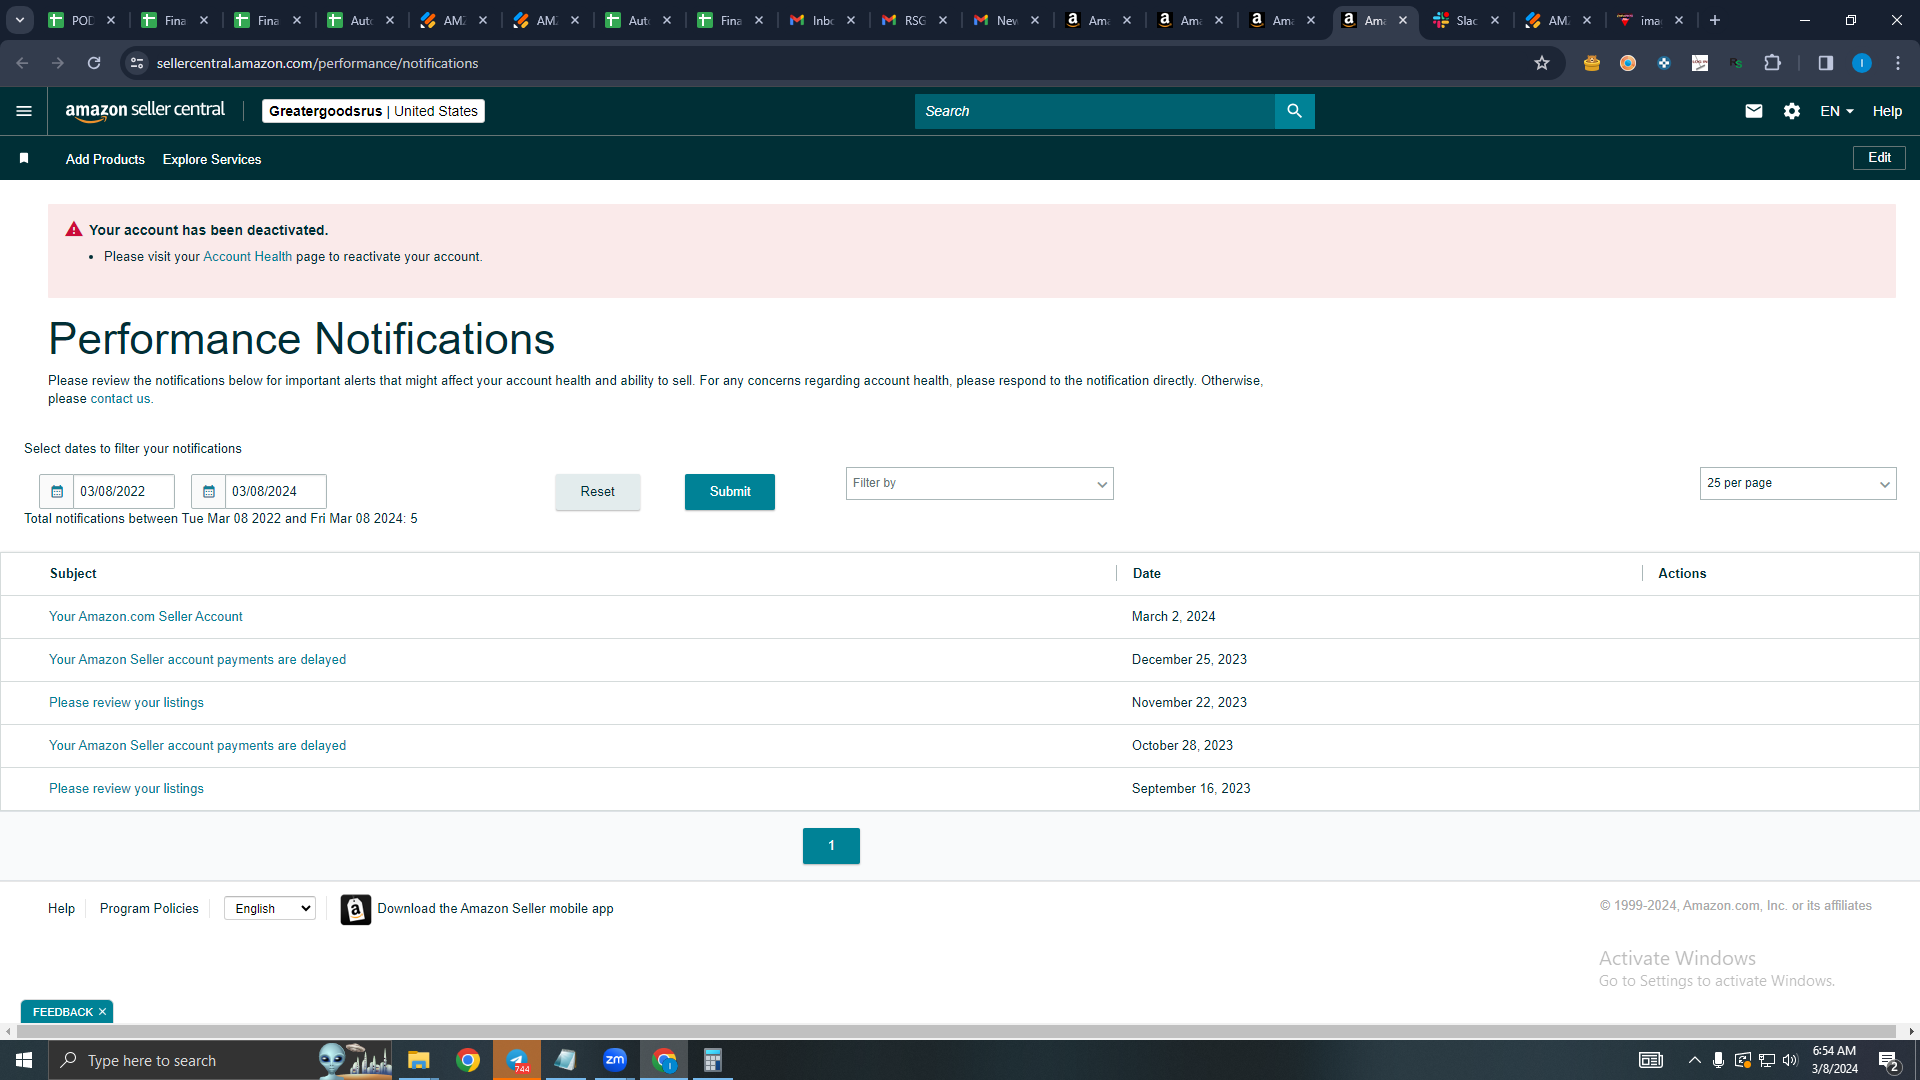Open the EN language dropdown

tap(1836, 111)
